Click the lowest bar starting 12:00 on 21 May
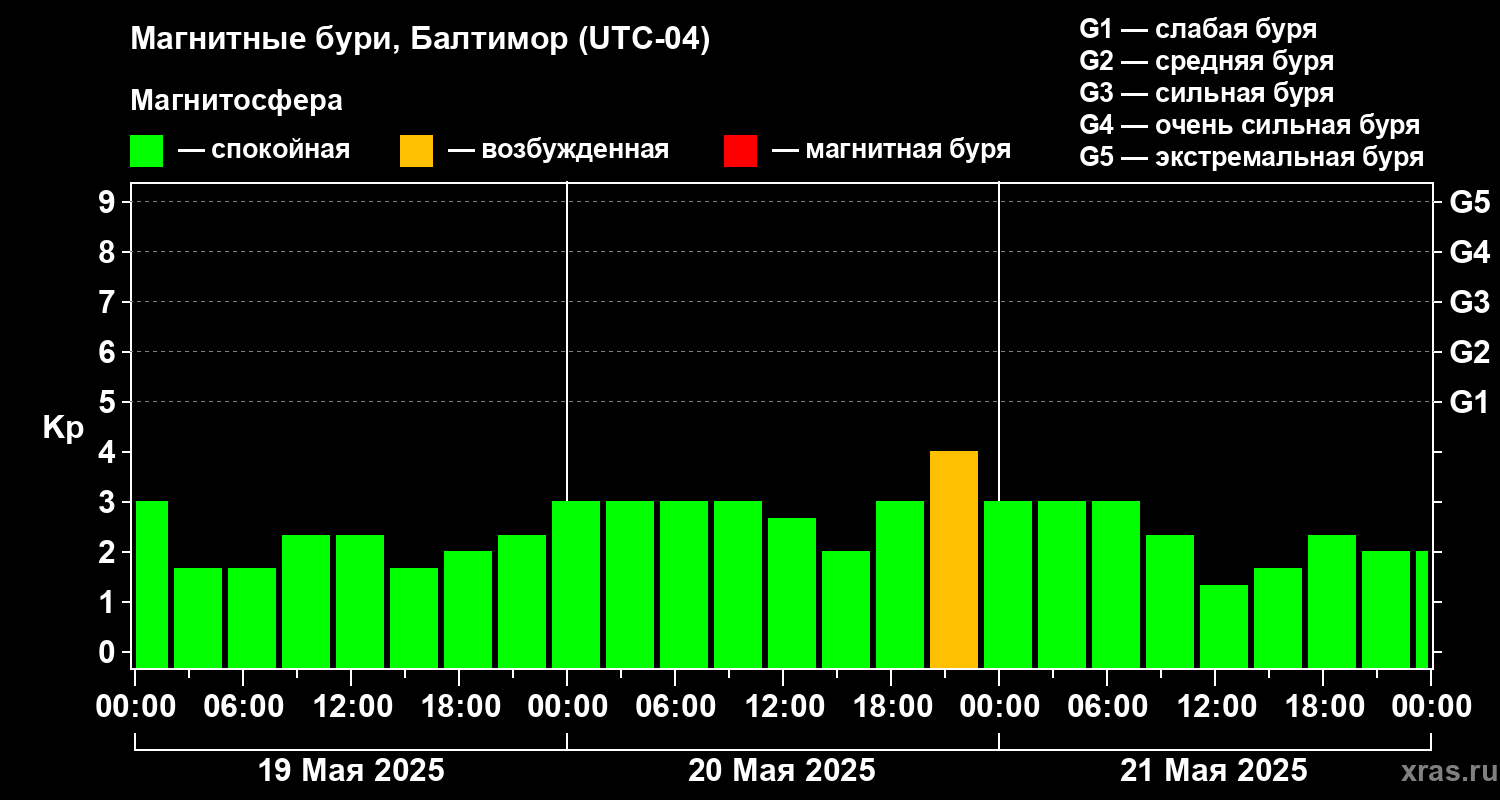 coord(1224,626)
